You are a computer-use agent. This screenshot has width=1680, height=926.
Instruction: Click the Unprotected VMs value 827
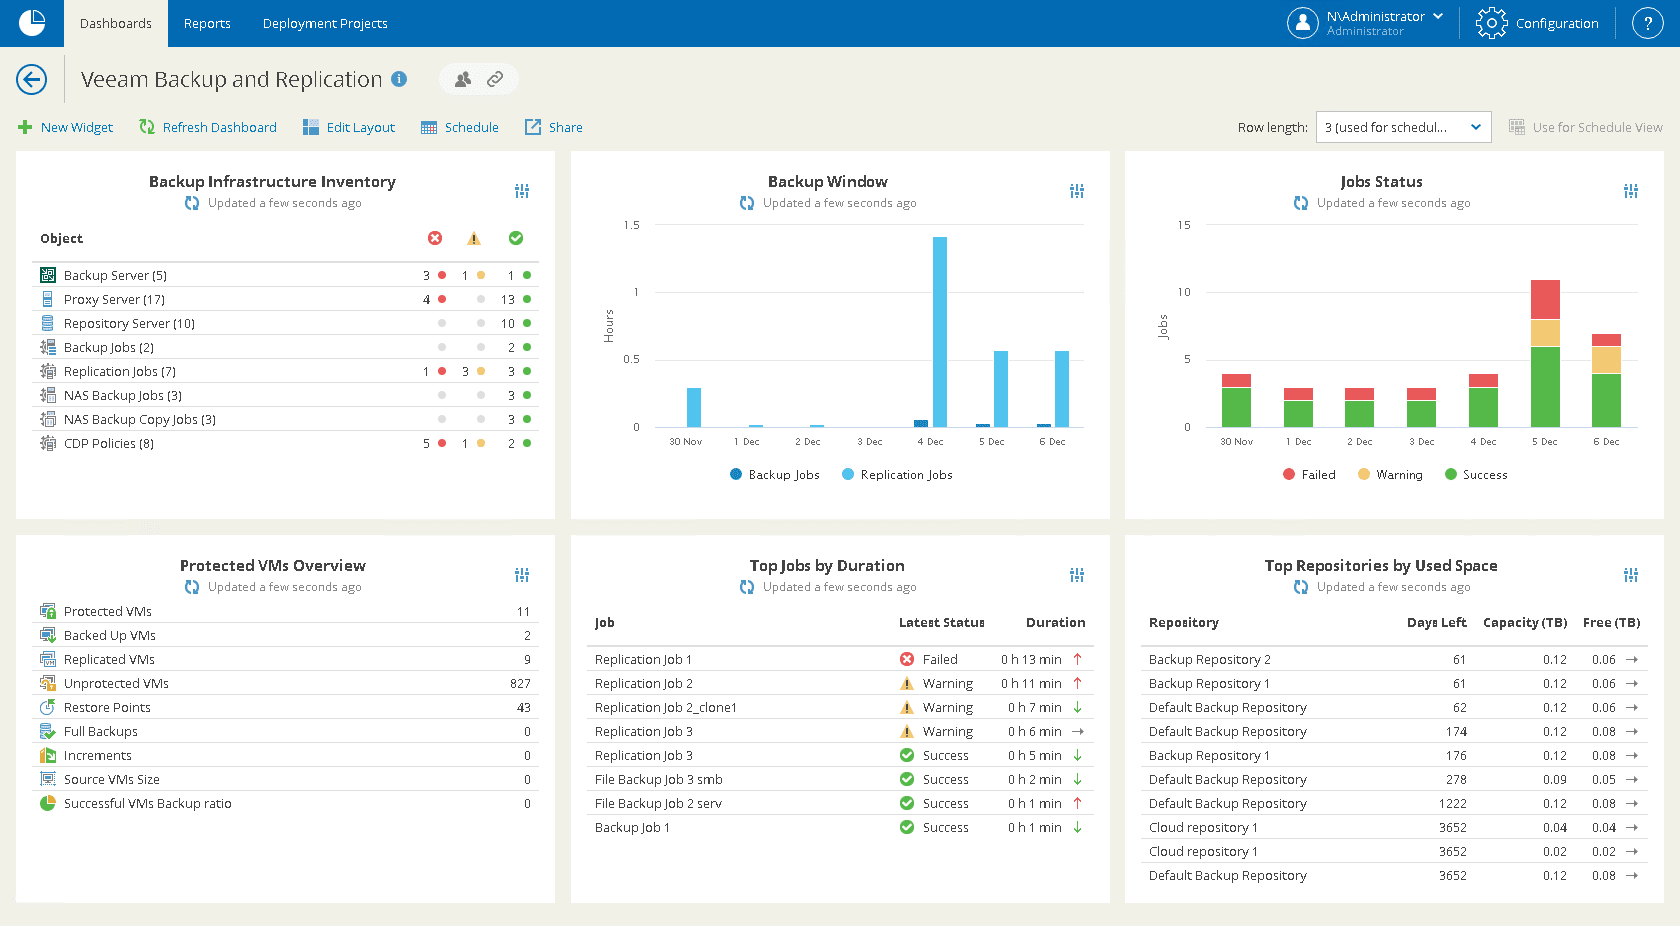520,684
